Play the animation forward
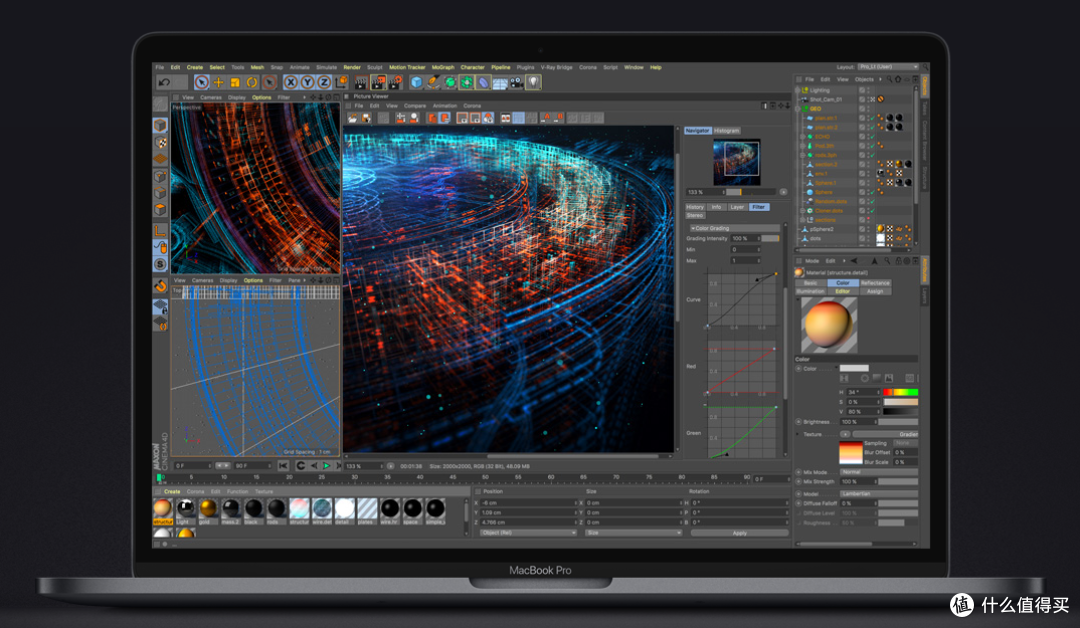Image resolution: width=1080 pixels, height=628 pixels. click(326, 465)
